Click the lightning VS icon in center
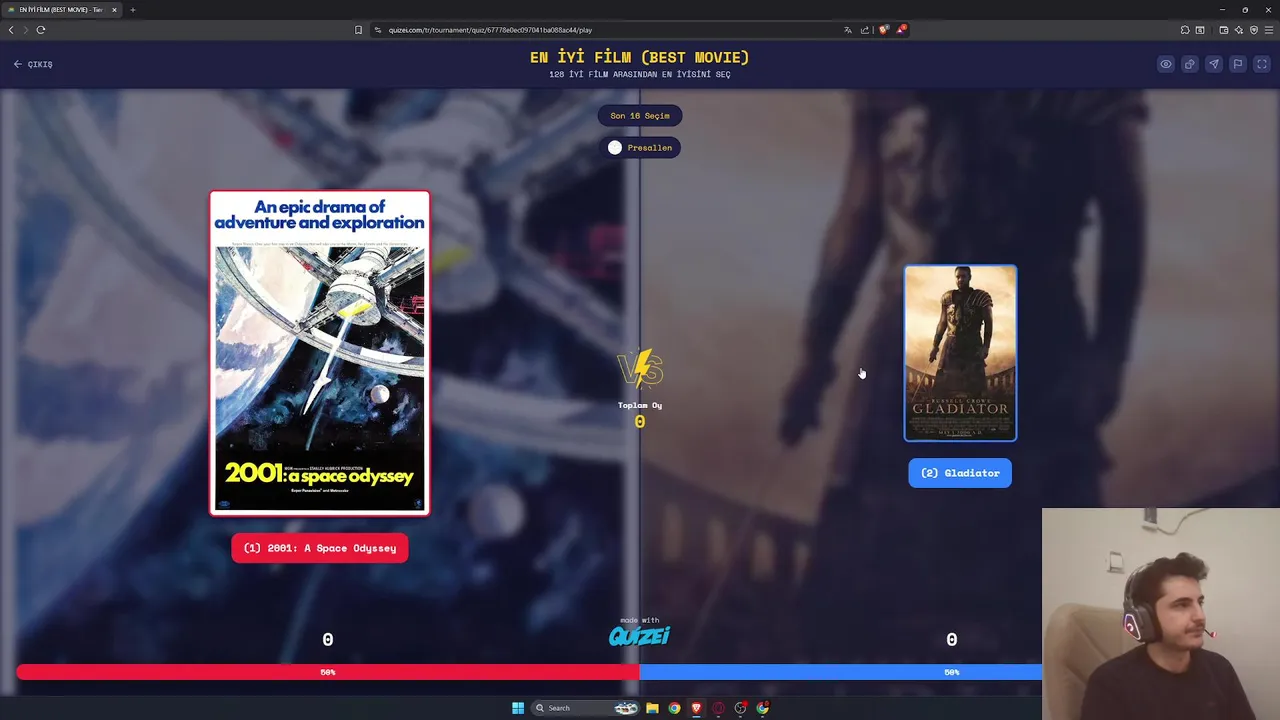Screen dimensions: 1280x720 click(x=640, y=369)
